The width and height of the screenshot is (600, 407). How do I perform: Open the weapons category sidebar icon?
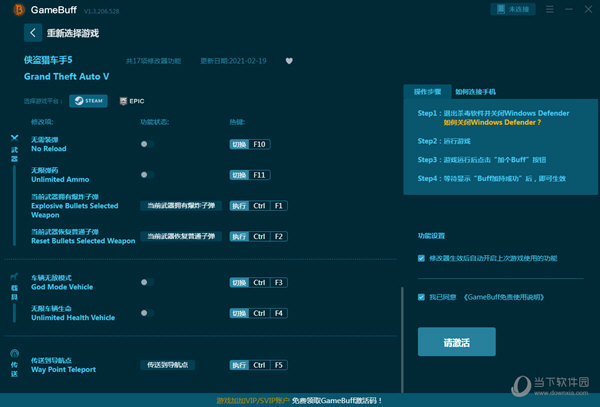click(x=14, y=152)
